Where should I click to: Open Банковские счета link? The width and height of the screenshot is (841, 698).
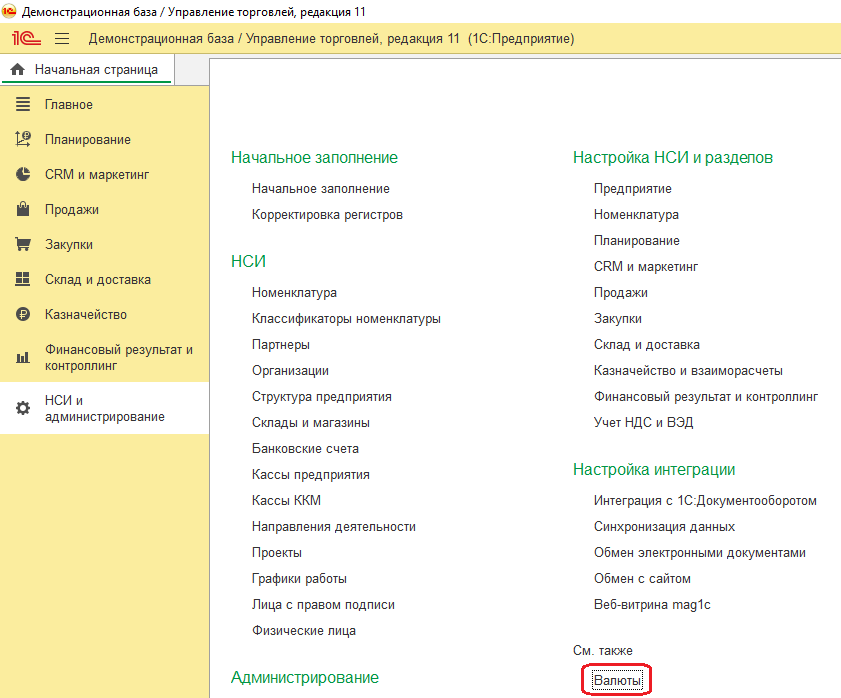[x=305, y=449]
